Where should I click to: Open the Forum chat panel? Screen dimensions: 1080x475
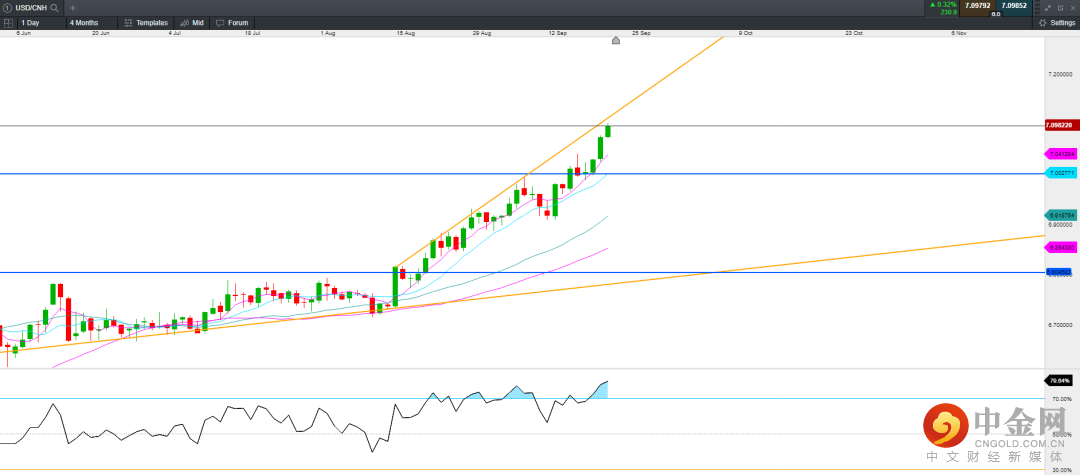(x=232, y=22)
